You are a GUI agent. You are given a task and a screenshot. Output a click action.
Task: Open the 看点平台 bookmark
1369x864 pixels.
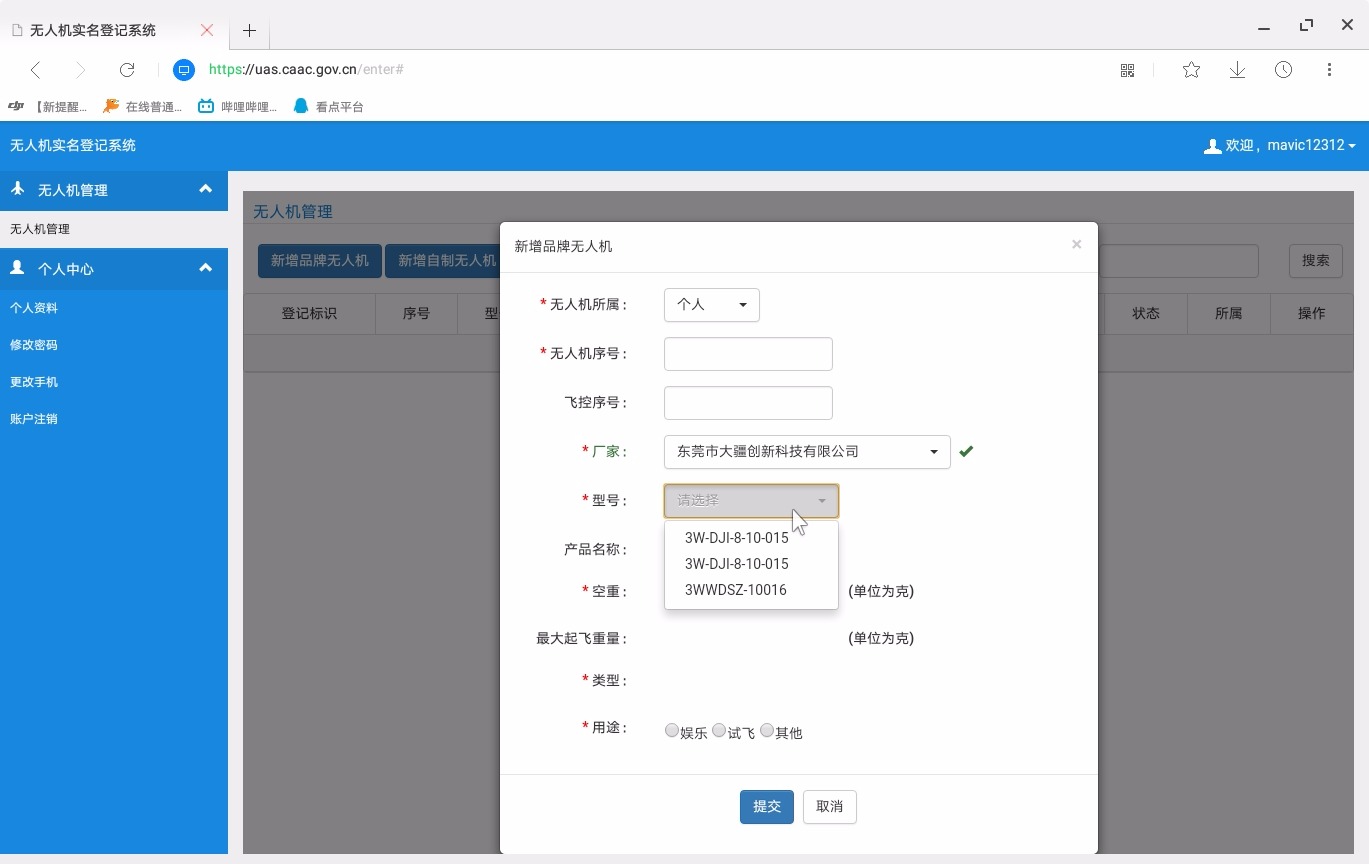[328, 106]
